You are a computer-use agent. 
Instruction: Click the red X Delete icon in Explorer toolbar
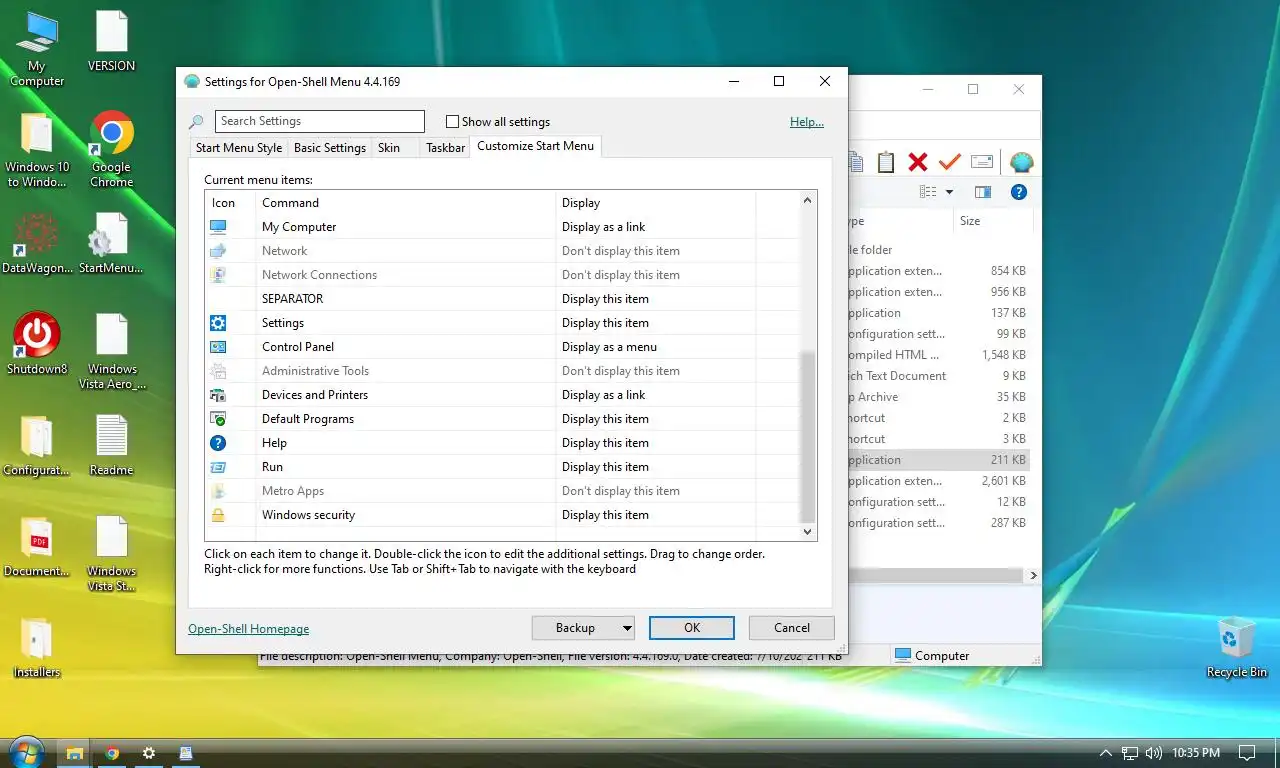pyautogui.click(x=918, y=162)
